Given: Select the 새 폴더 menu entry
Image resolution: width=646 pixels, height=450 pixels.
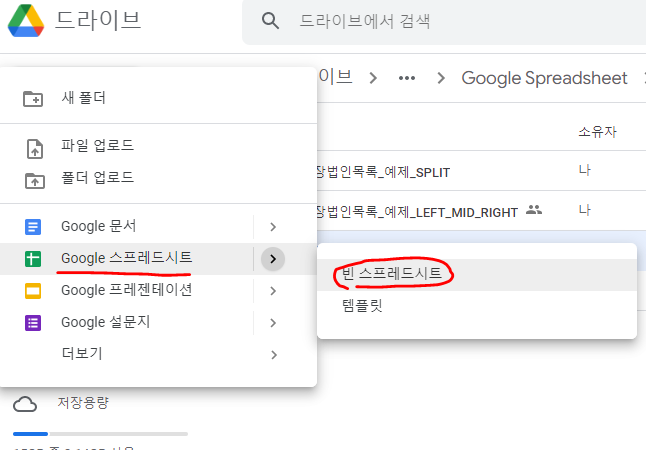Looking at the screenshot, I should point(158,98).
